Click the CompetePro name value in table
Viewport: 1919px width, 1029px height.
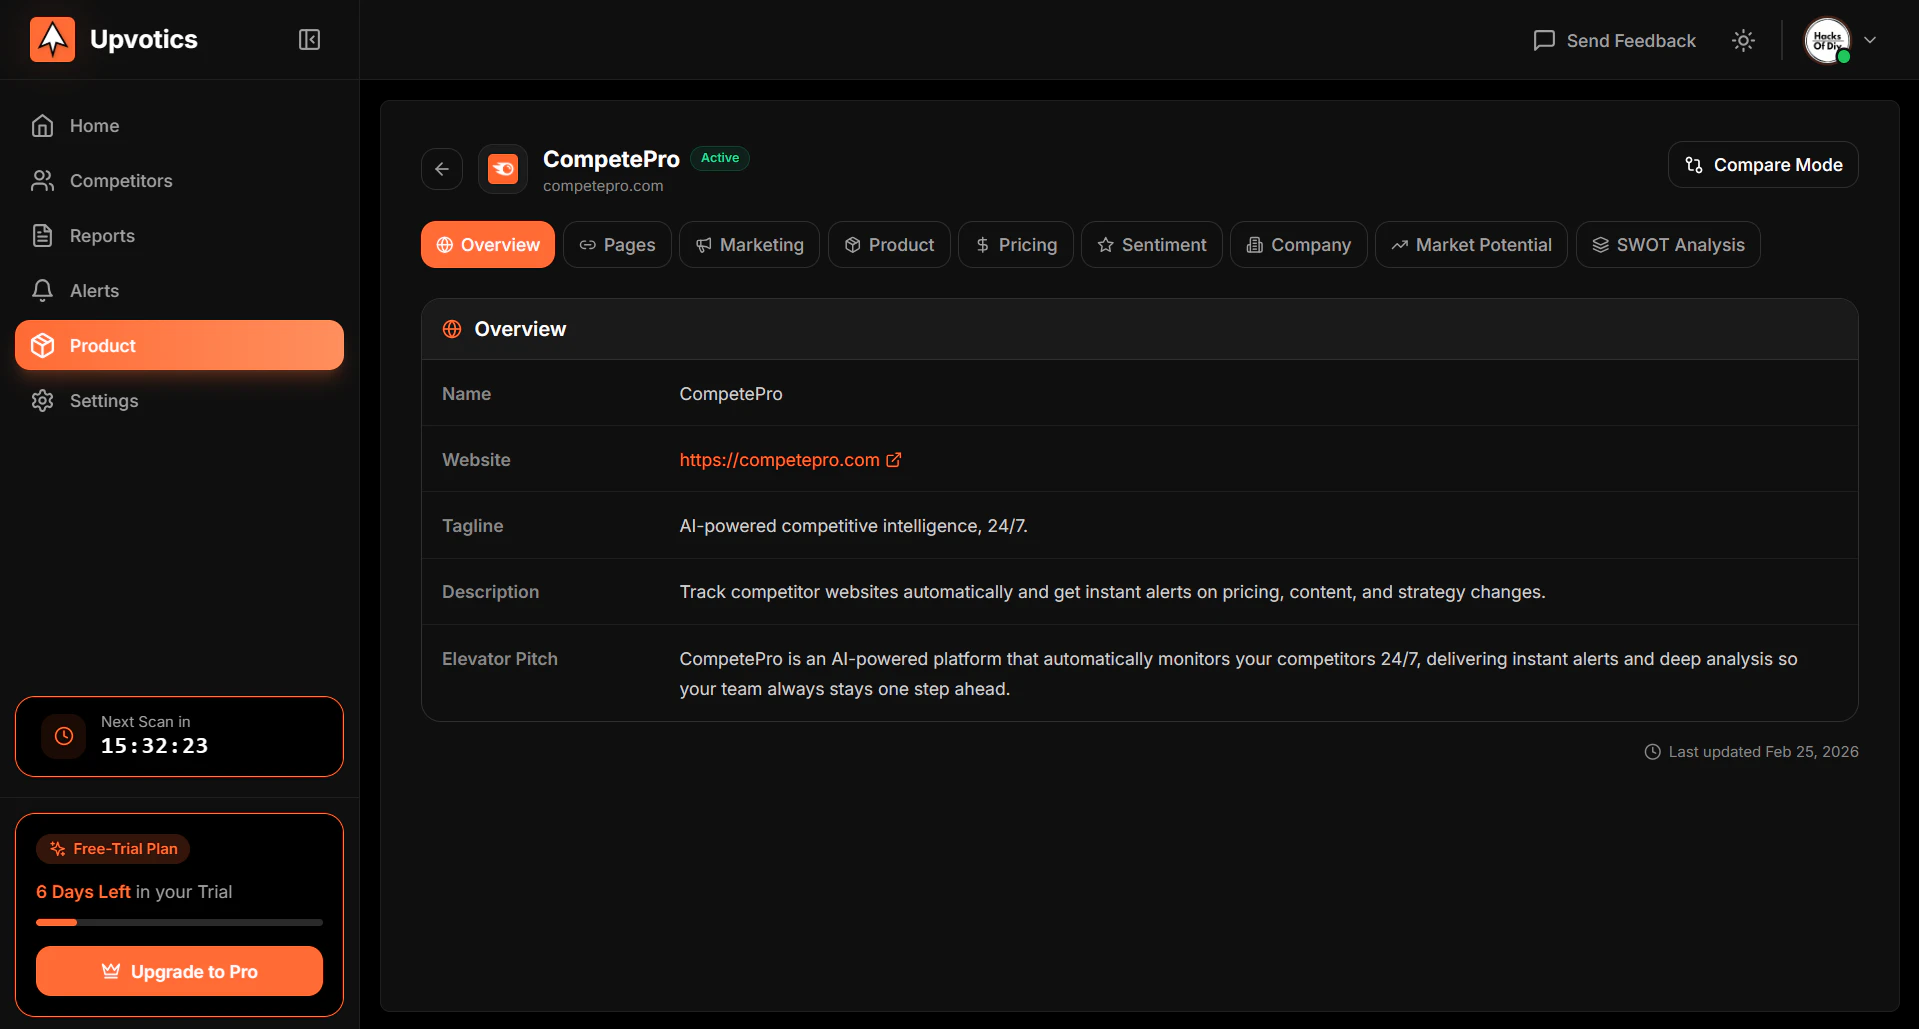click(731, 394)
